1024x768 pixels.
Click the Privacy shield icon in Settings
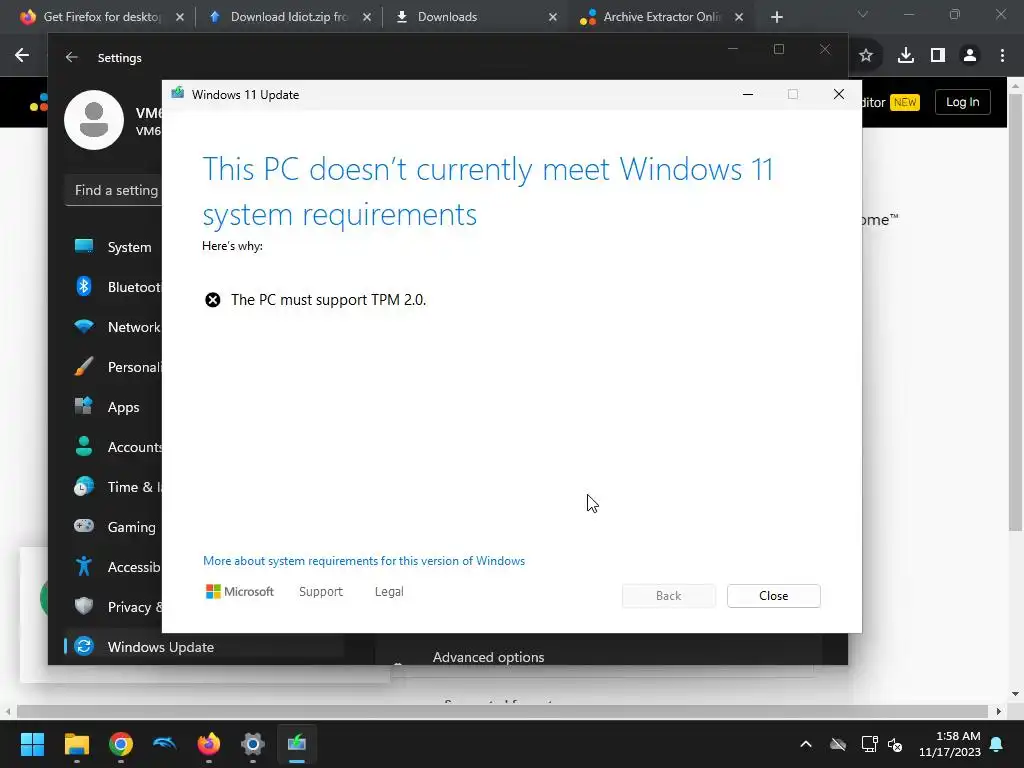pyautogui.click(x=84, y=606)
